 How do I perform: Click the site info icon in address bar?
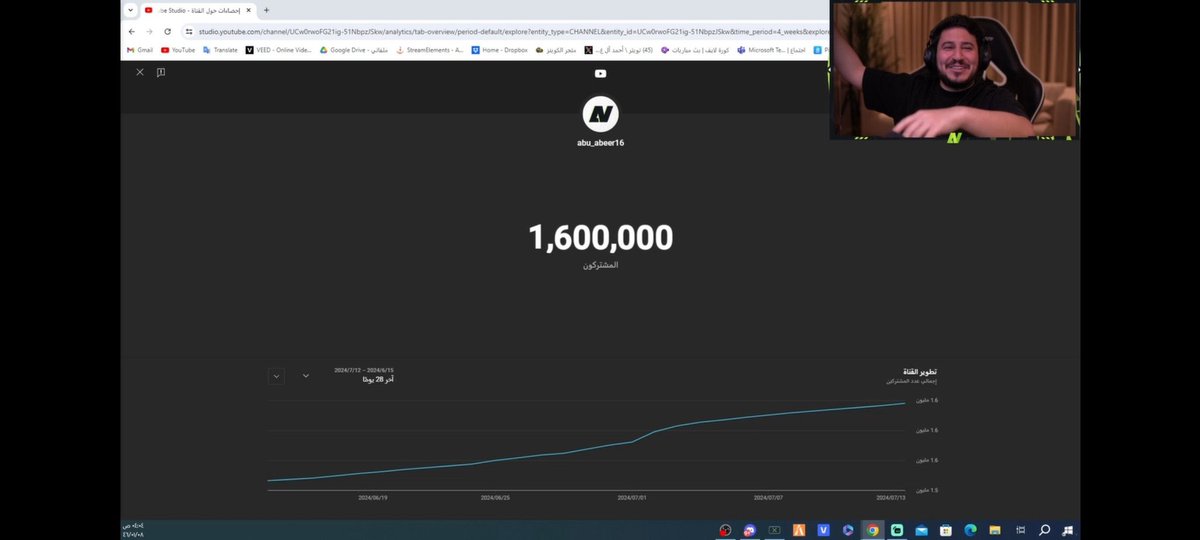pos(188,31)
